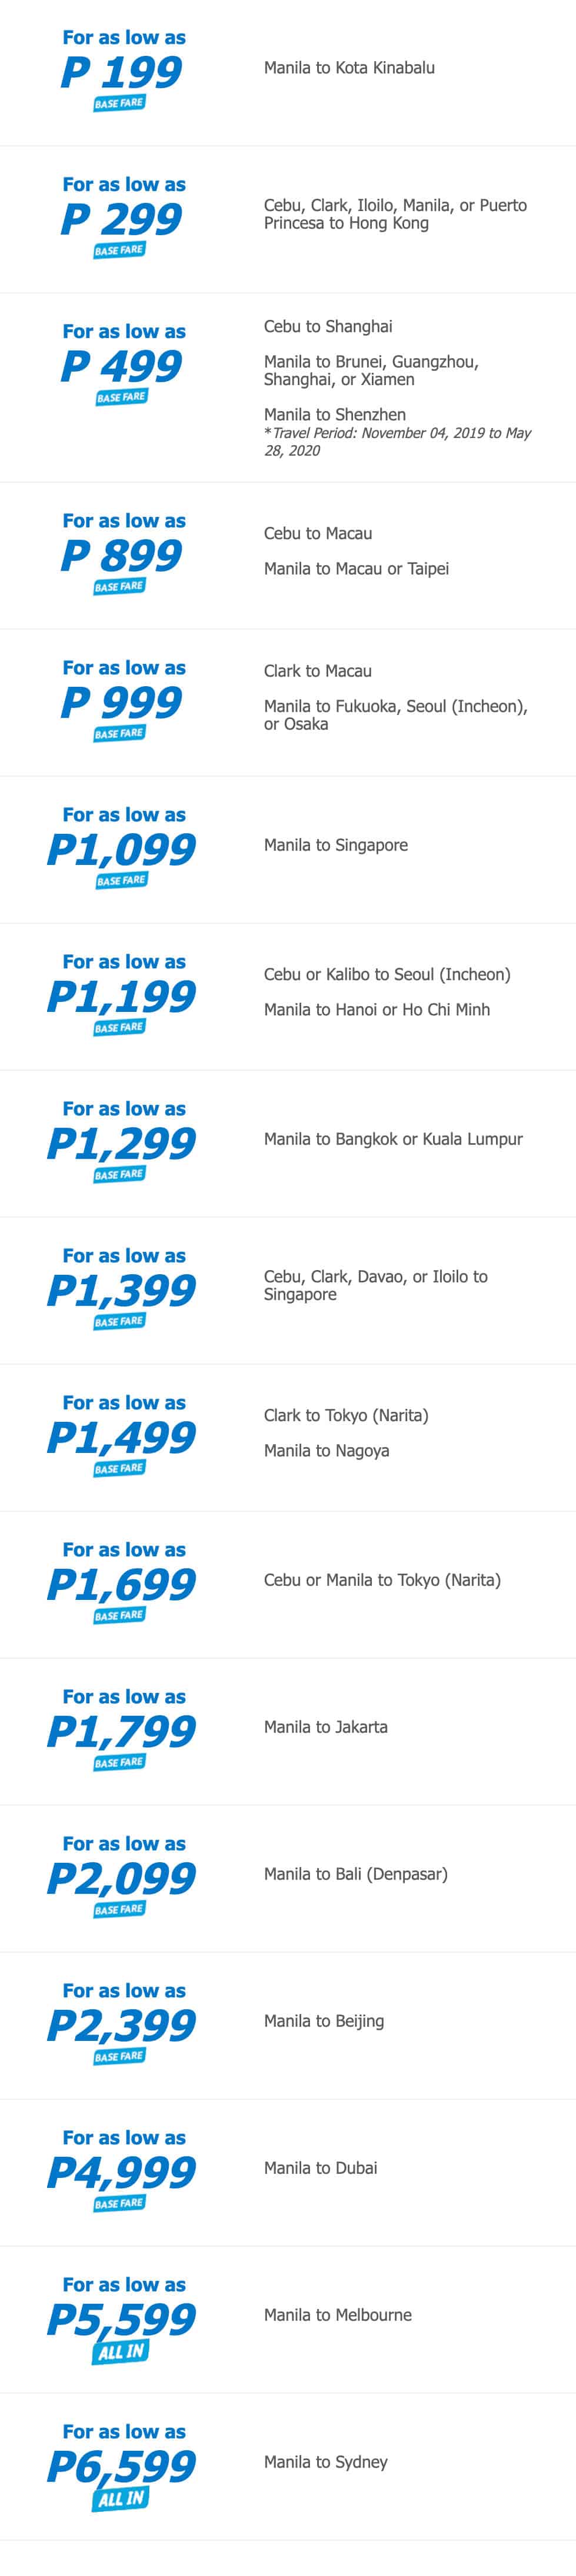Click the BASE FARE badge under P 499

[121, 397]
